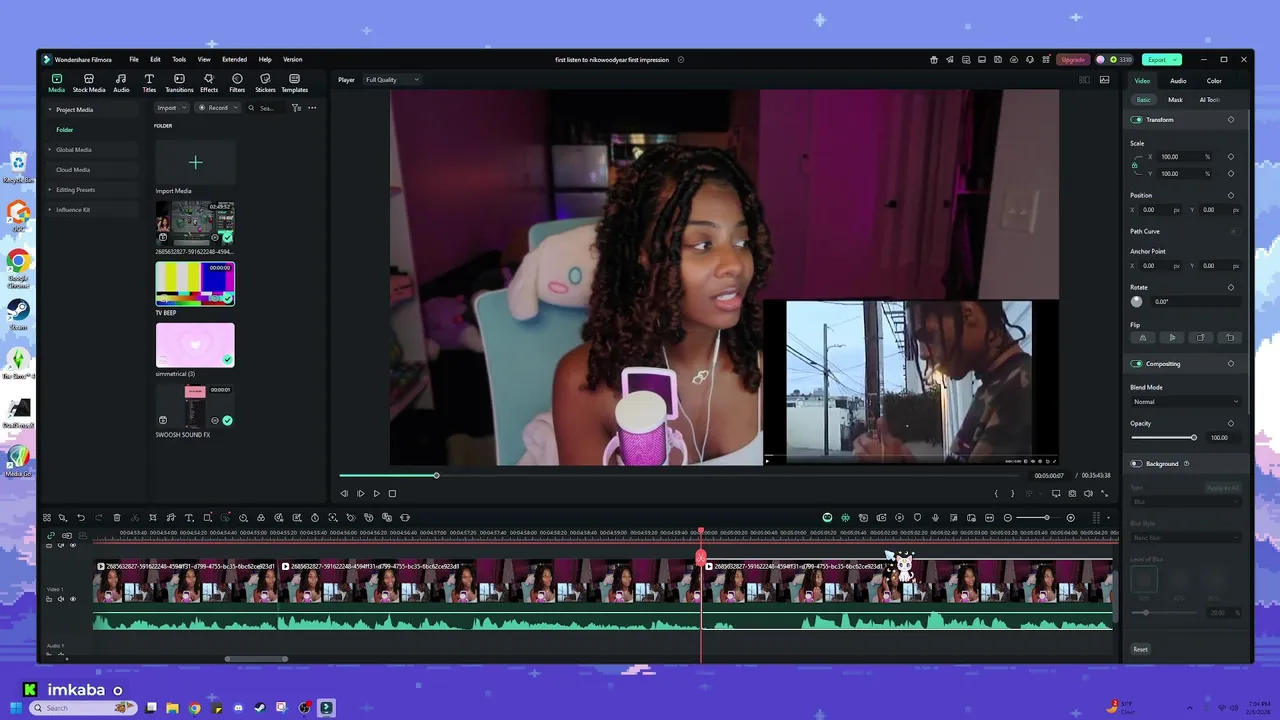This screenshot has width=1280, height=720.
Task: Select the Crop tool in timeline toolbar
Action: 153,518
